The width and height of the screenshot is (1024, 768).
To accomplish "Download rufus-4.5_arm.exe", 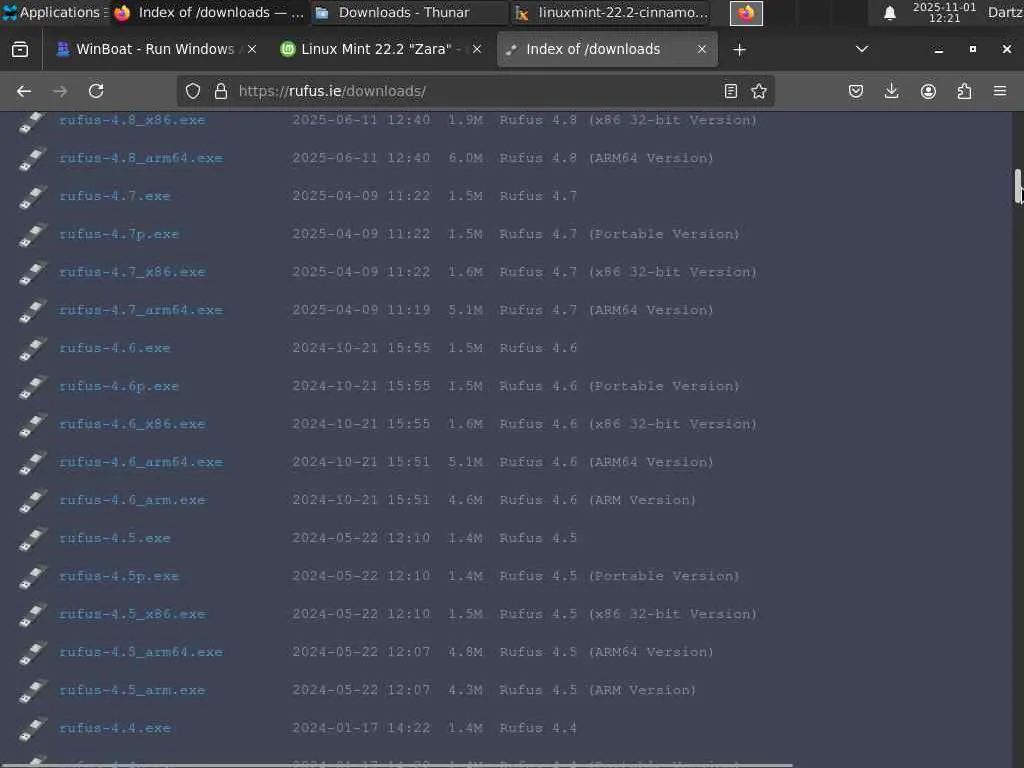I will (x=132, y=690).
